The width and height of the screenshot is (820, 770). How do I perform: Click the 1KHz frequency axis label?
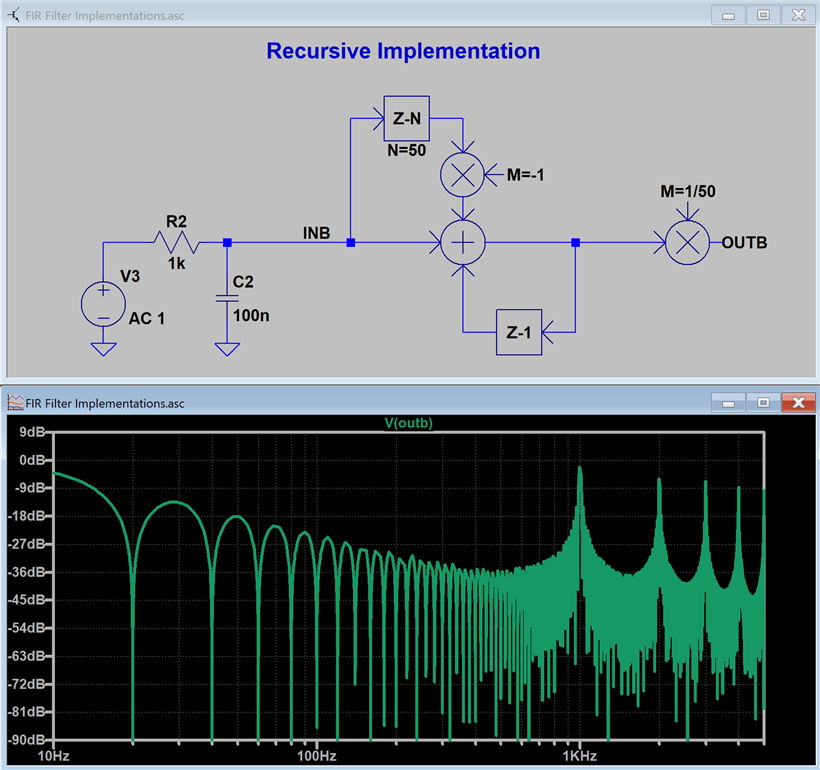pos(579,756)
